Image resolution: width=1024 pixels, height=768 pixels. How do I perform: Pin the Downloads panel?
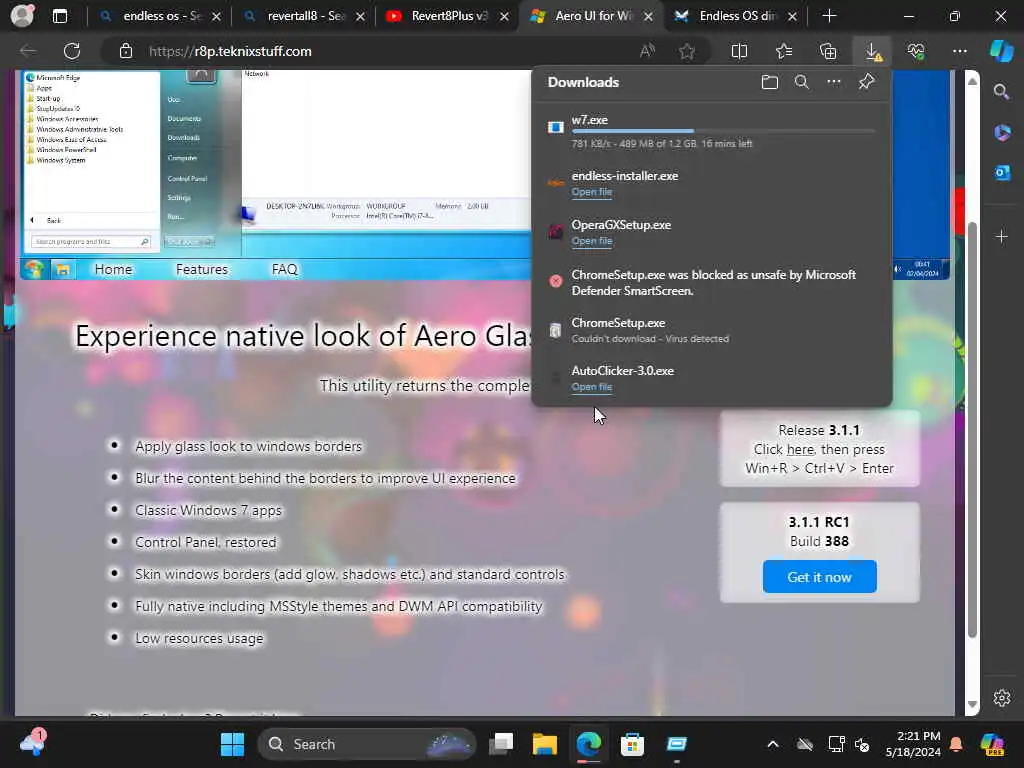[866, 82]
